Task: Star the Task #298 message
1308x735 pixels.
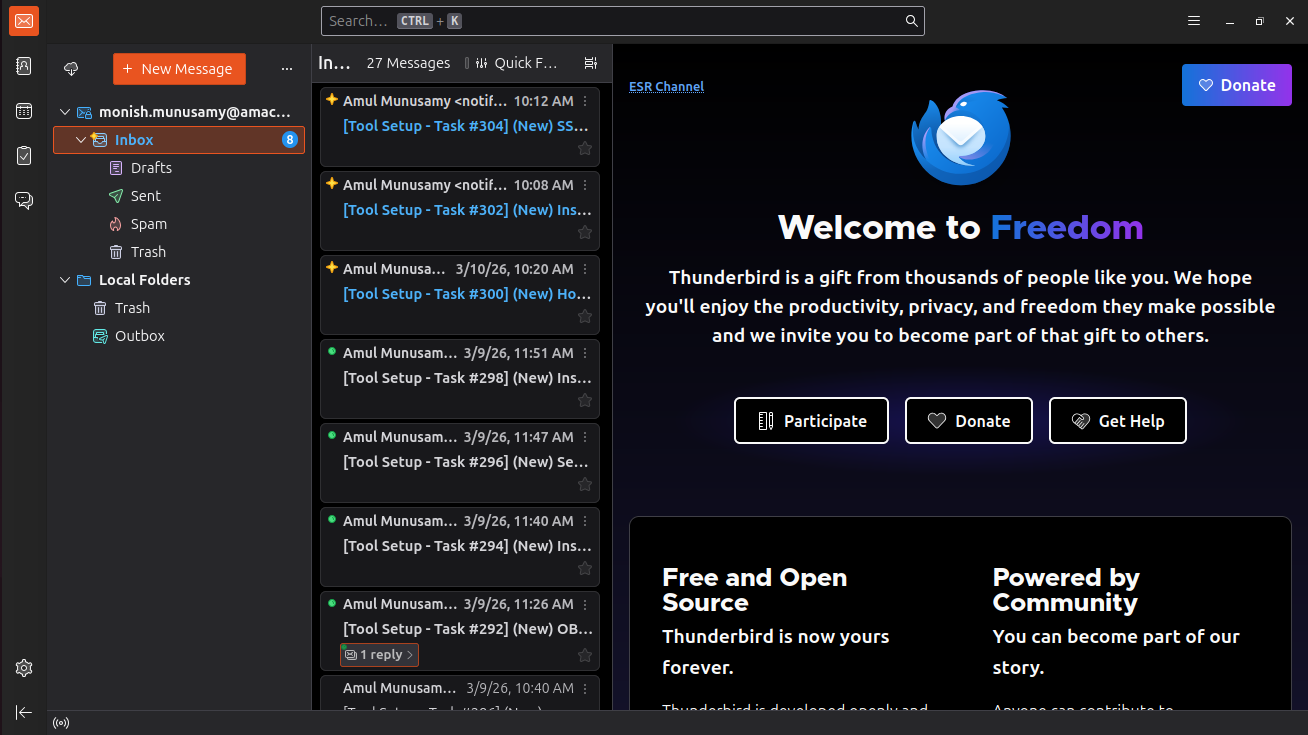Action: (x=585, y=401)
